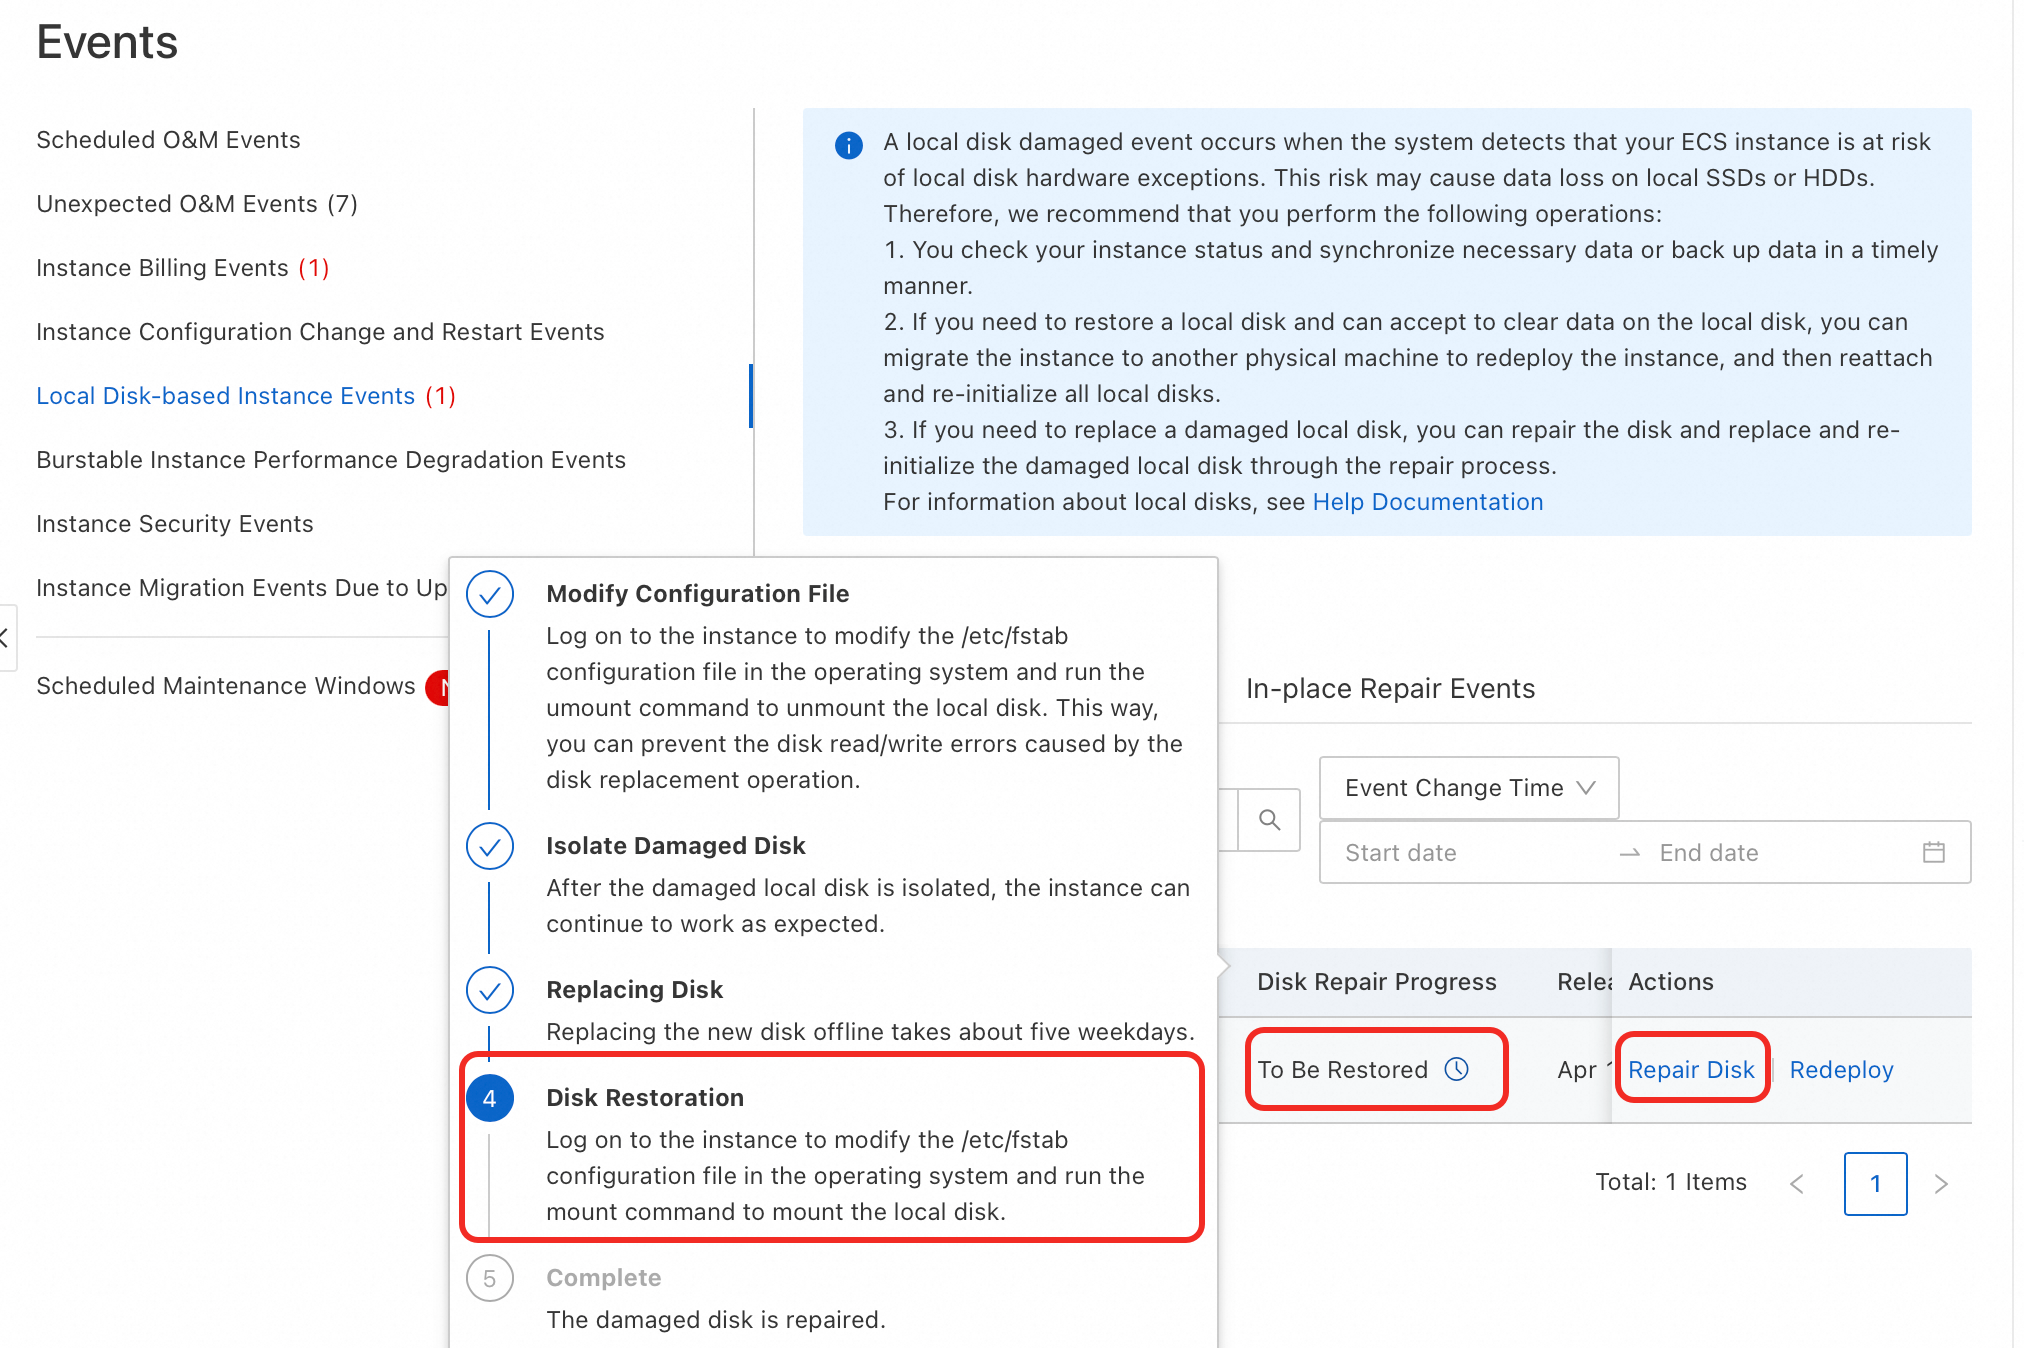Click the clock icon beside To Be Restored
This screenshot has height=1348, width=2024.
[1457, 1069]
